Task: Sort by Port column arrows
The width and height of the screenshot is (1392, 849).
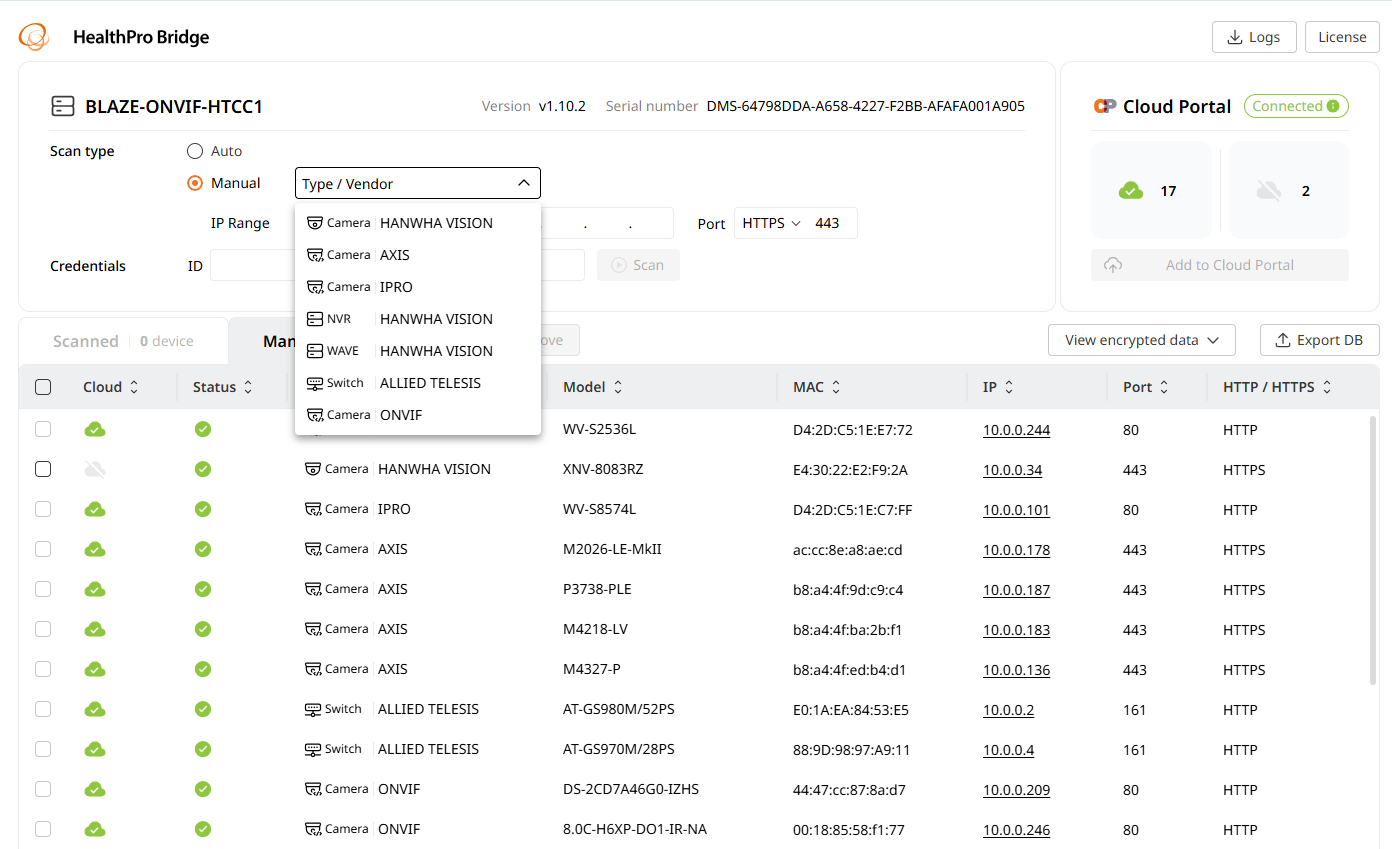Action: (x=1164, y=387)
